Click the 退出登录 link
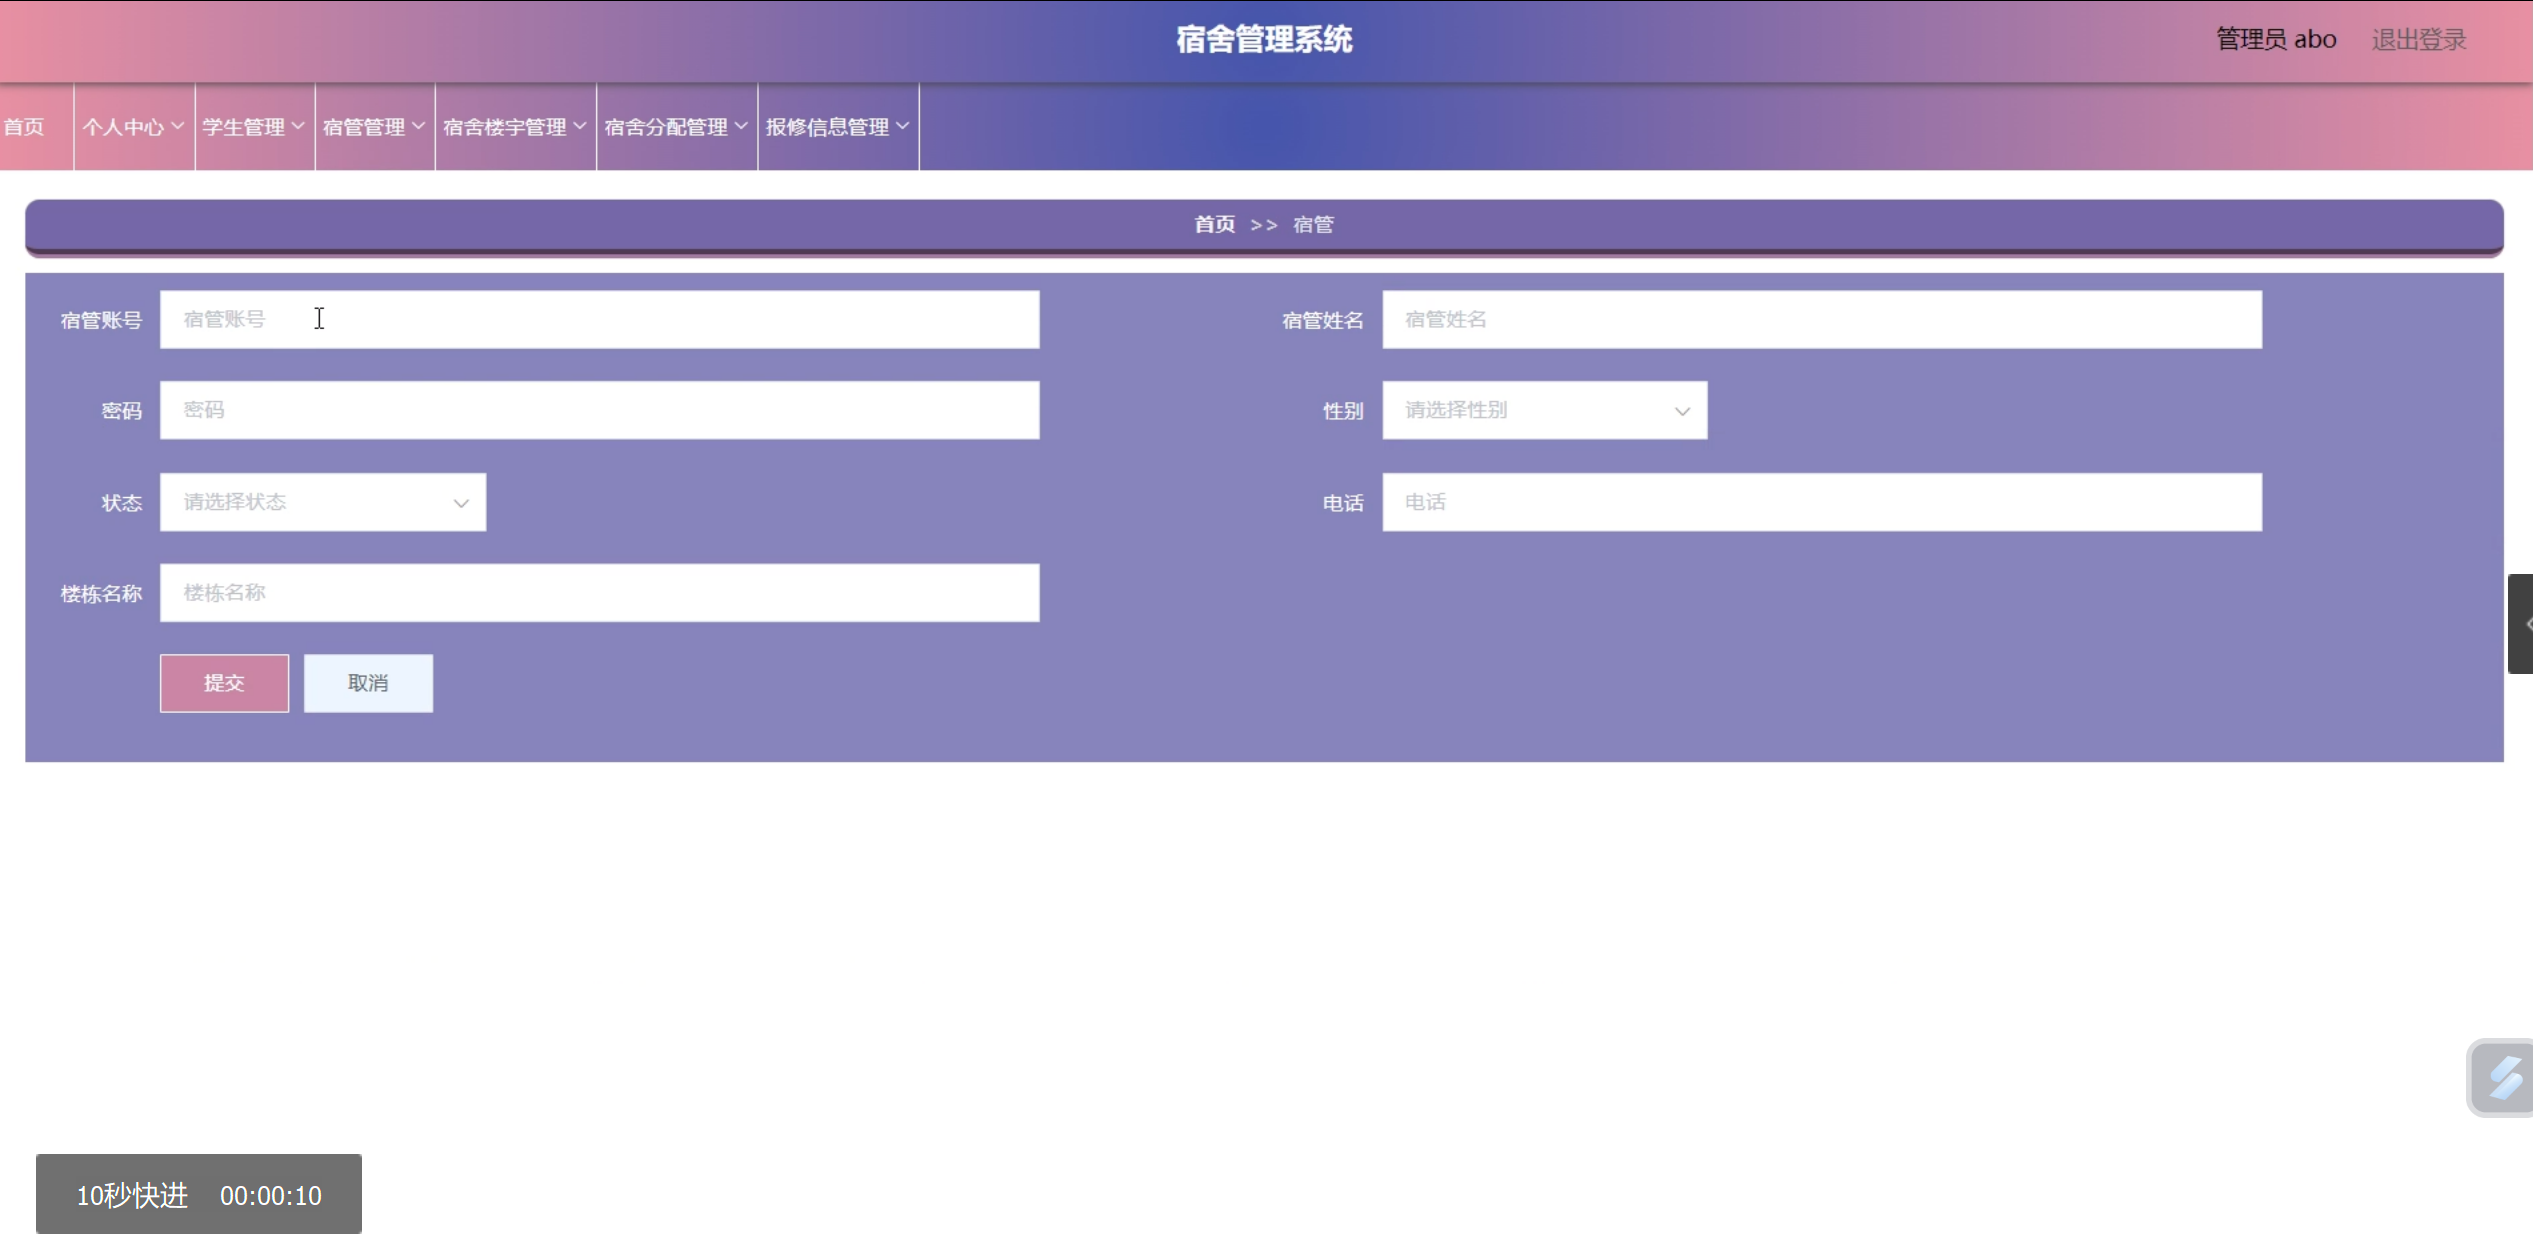The height and width of the screenshot is (1235, 2533). tap(2418, 40)
